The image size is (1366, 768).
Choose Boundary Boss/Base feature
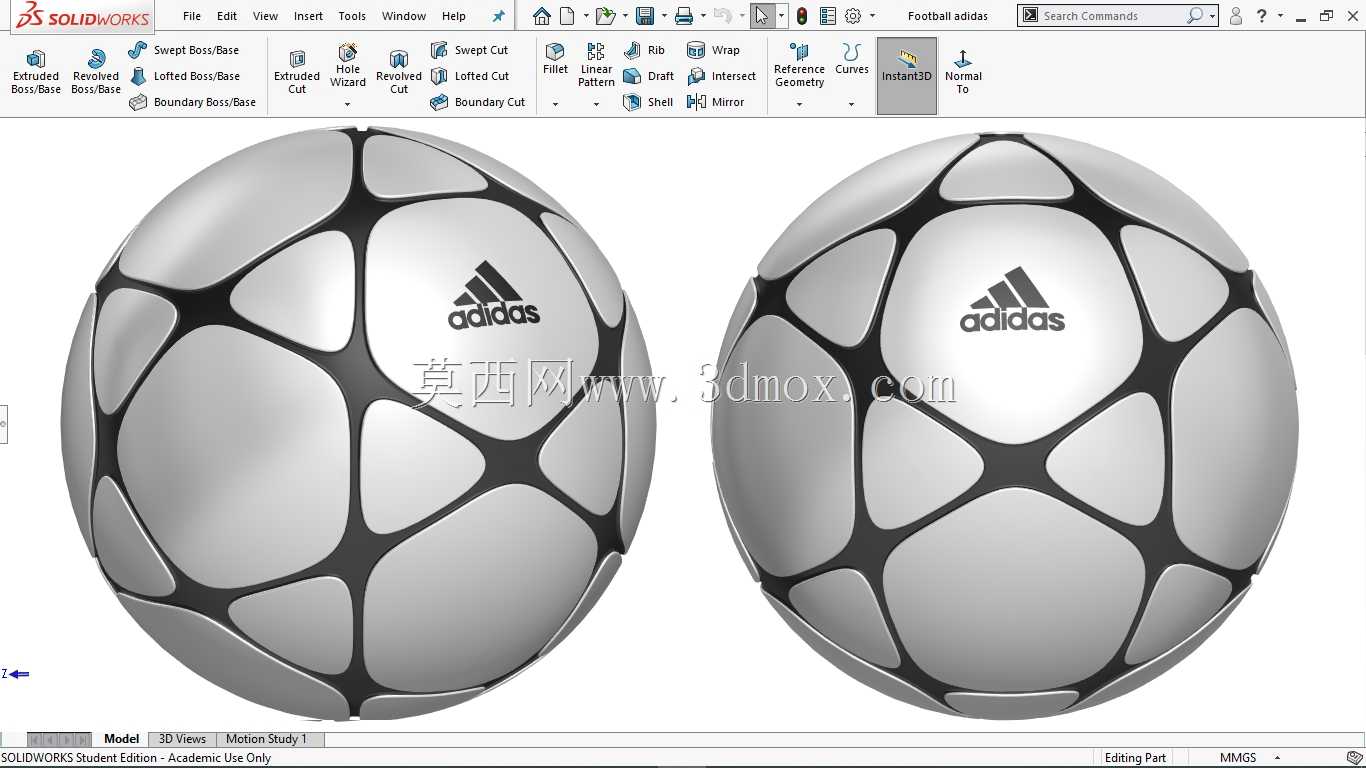193,102
